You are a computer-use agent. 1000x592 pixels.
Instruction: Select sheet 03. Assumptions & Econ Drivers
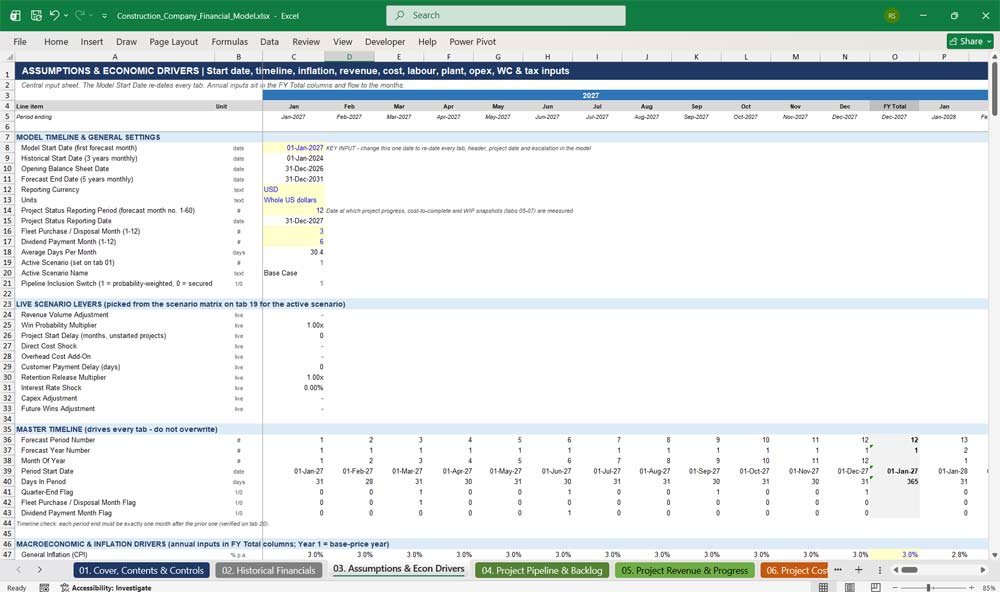[399, 569]
